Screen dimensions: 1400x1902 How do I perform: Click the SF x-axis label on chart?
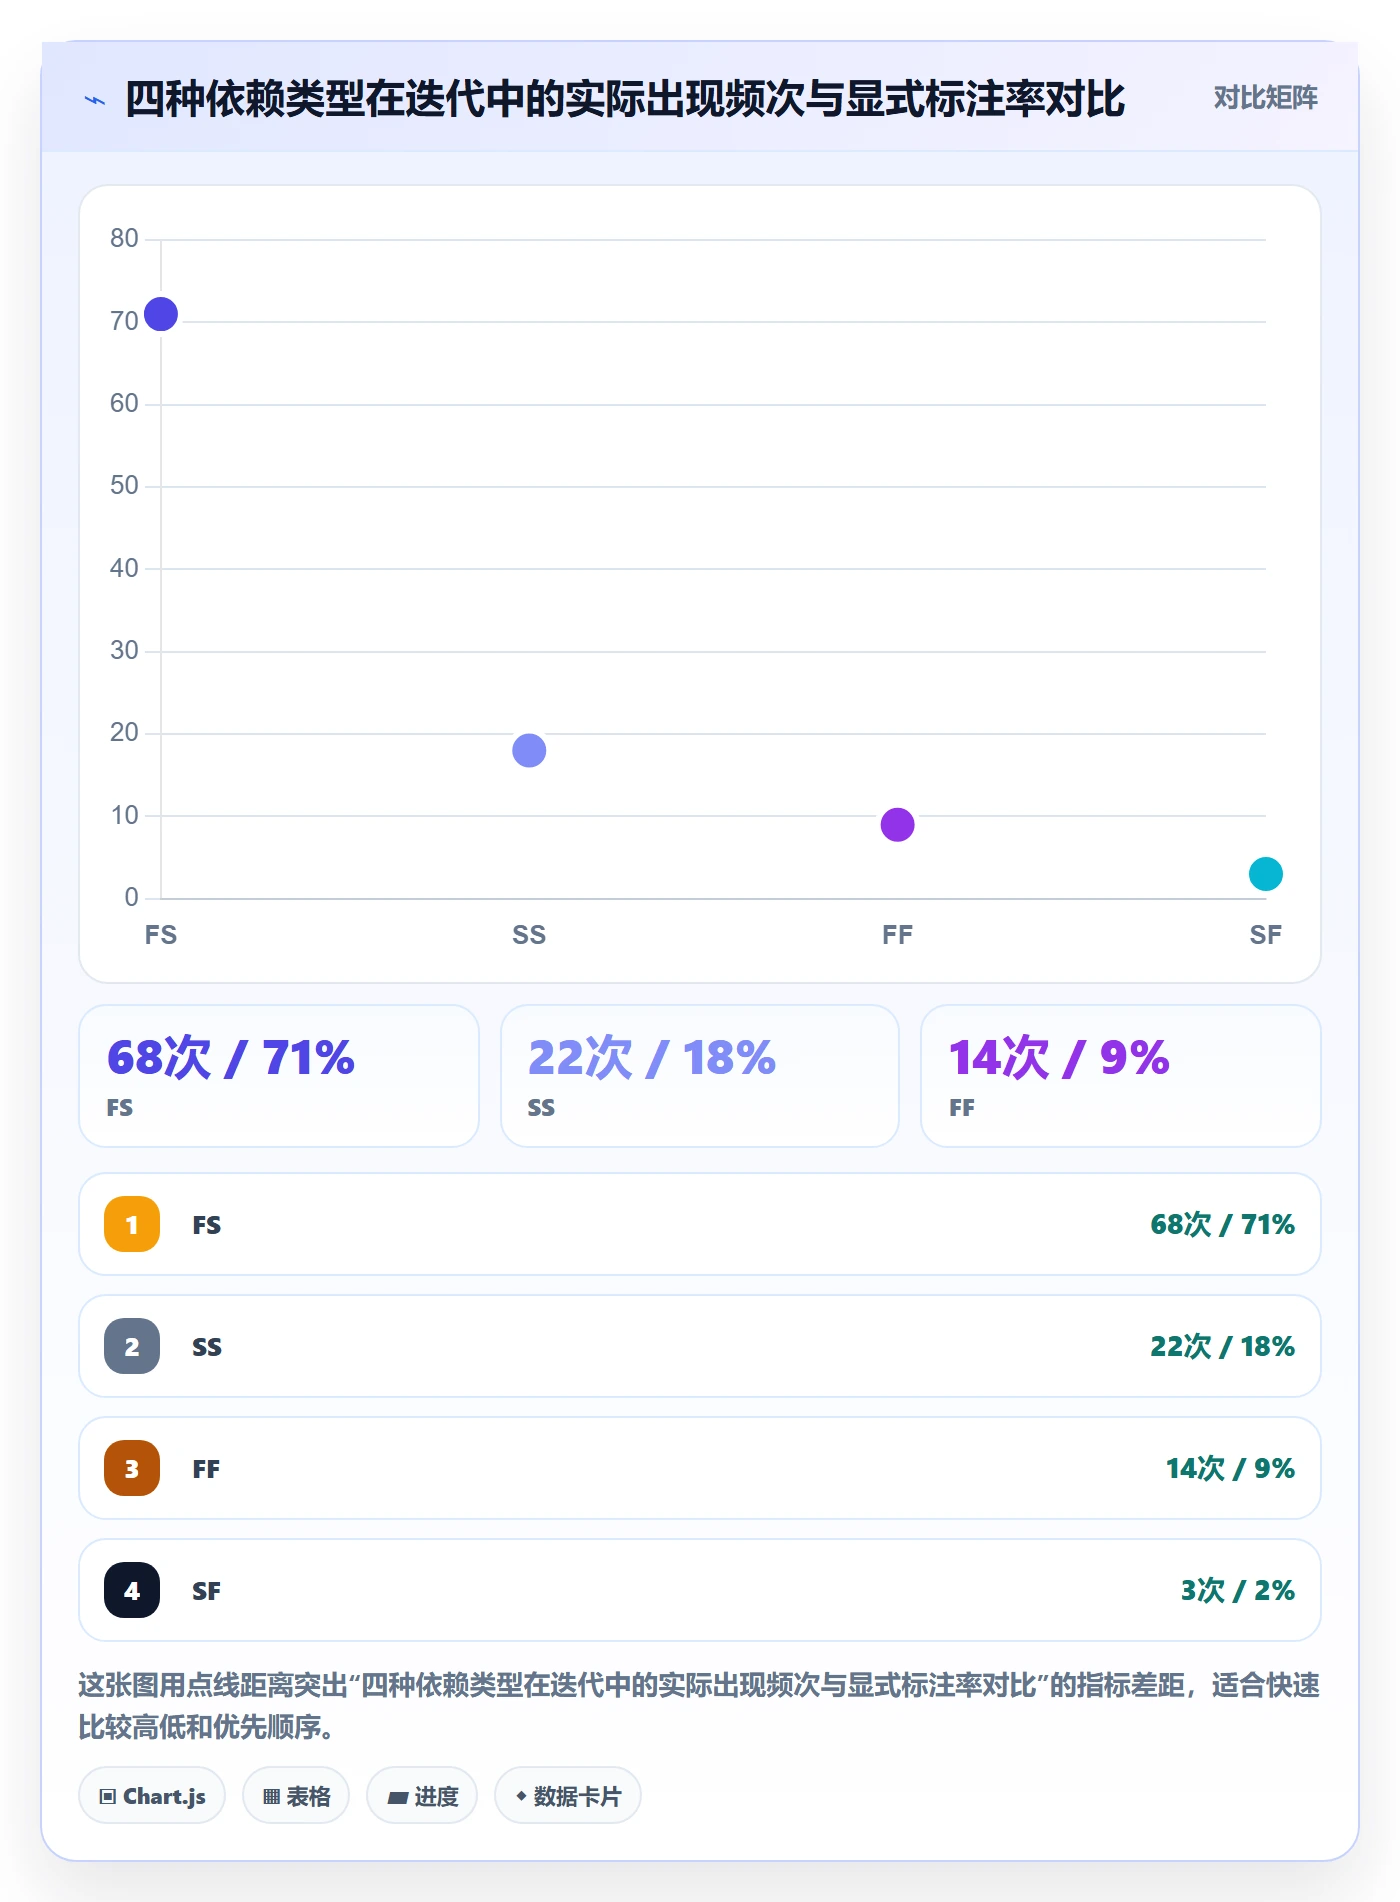click(1266, 935)
